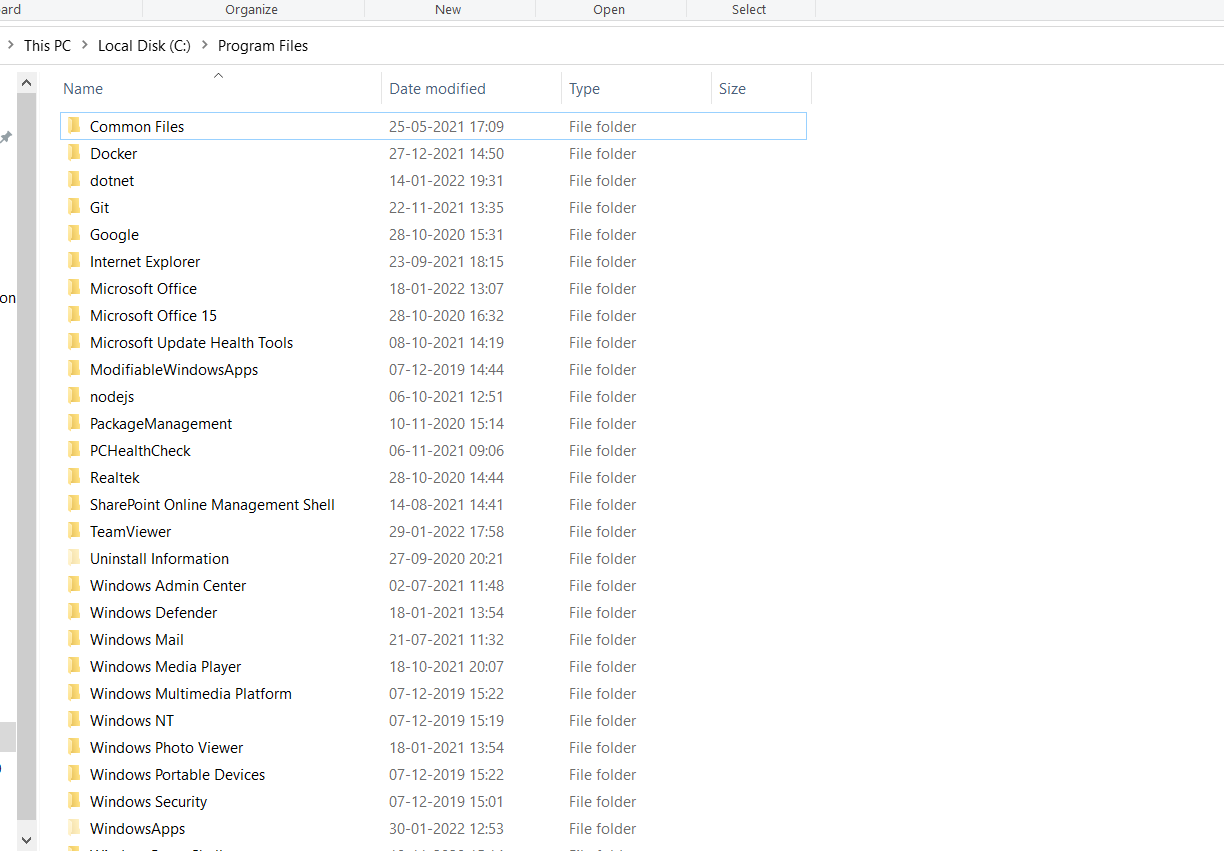Click the folder icon dated 18-01-2022 13:07
The height and width of the screenshot is (859, 1224).
pos(74,288)
